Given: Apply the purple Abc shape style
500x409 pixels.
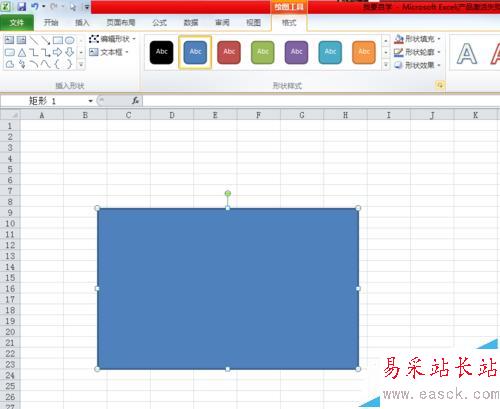Looking at the screenshot, I should point(296,52).
